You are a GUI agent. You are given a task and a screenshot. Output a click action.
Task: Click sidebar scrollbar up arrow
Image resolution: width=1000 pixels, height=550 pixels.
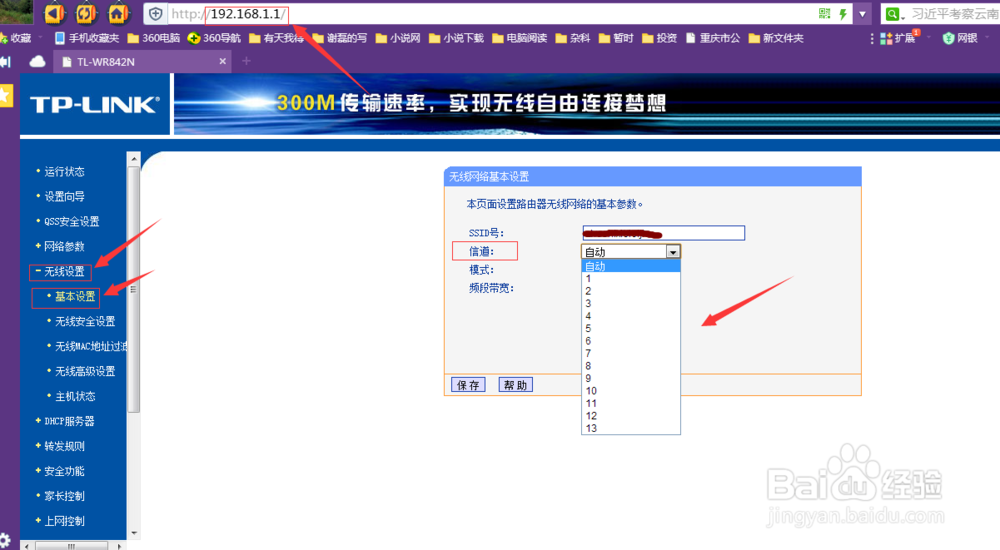(133, 158)
